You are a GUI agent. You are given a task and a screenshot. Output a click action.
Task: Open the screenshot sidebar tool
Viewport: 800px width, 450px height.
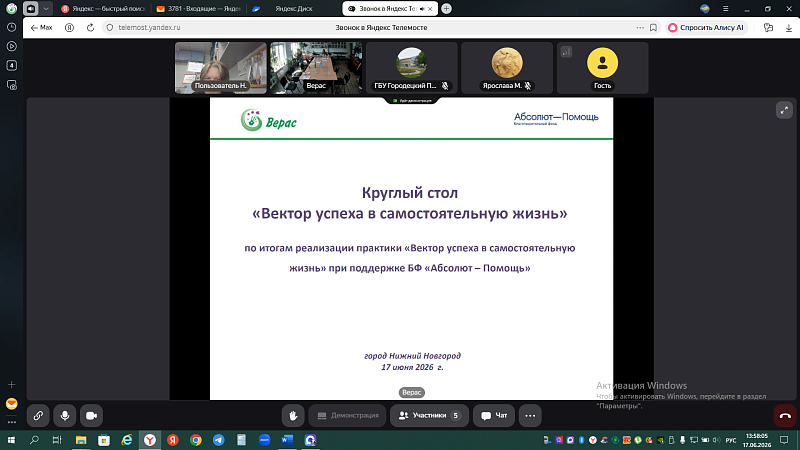(11, 85)
